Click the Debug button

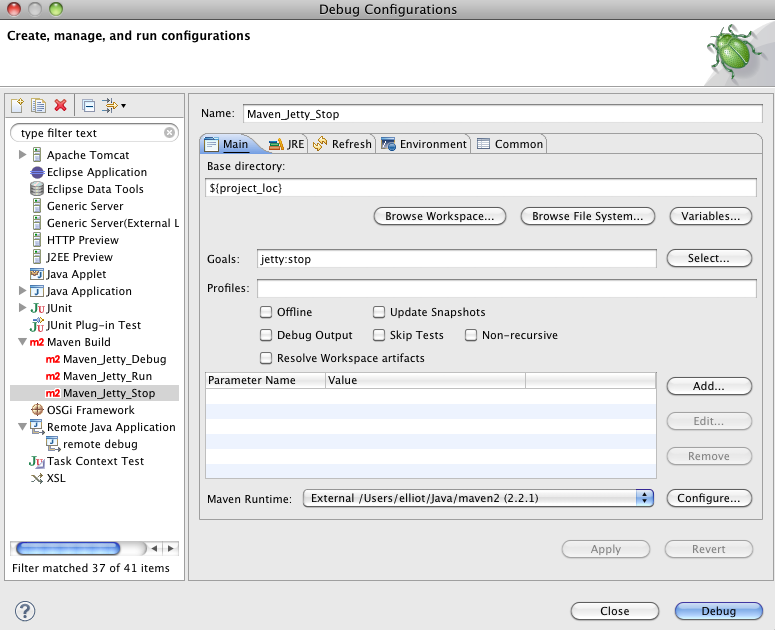point(719,611)
